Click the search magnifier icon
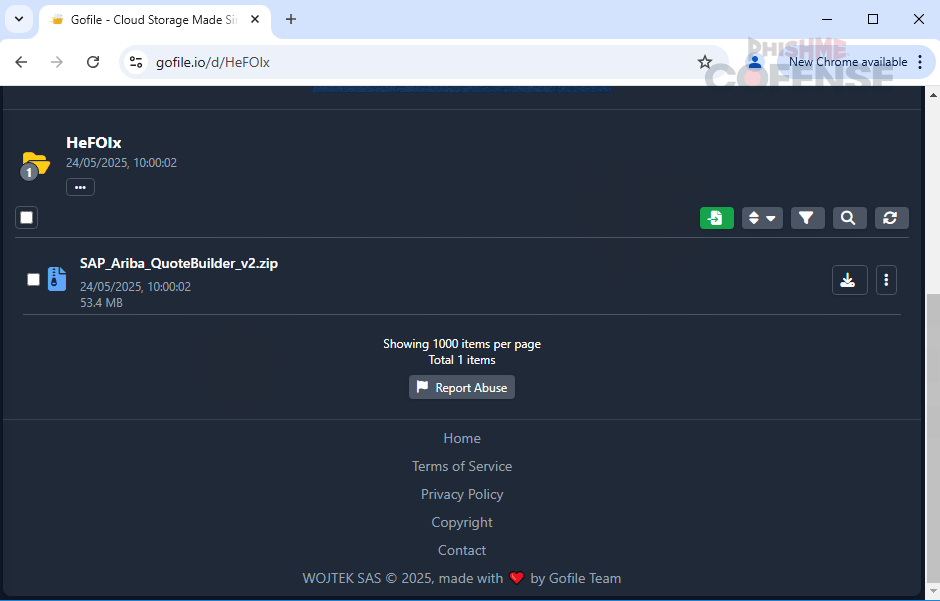Image resolution: width=940 pixels, height=601 pixels. 848,218
